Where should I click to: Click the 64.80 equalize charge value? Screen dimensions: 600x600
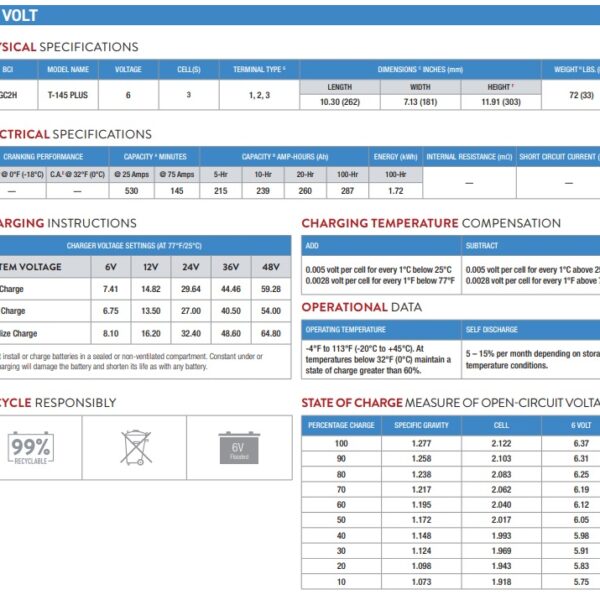(x=271, y=333)
